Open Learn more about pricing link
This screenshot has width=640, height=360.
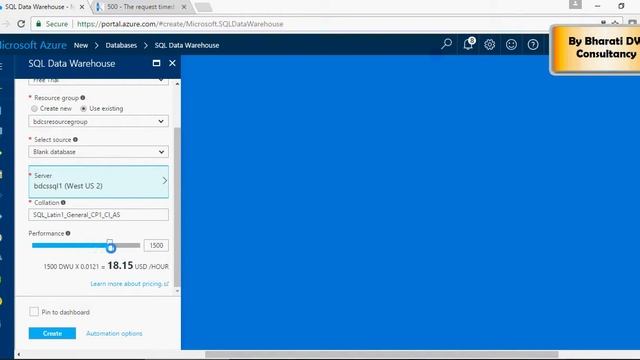tap(129, 284)
